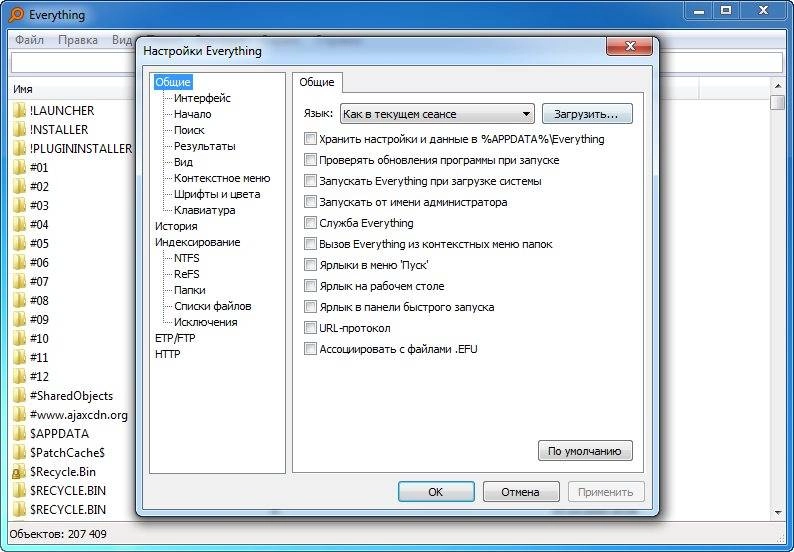Image resolution: width=794 pixels, height=552 pixels.
Task: Click Отмена to cancel settings
Action: (521, 492)
